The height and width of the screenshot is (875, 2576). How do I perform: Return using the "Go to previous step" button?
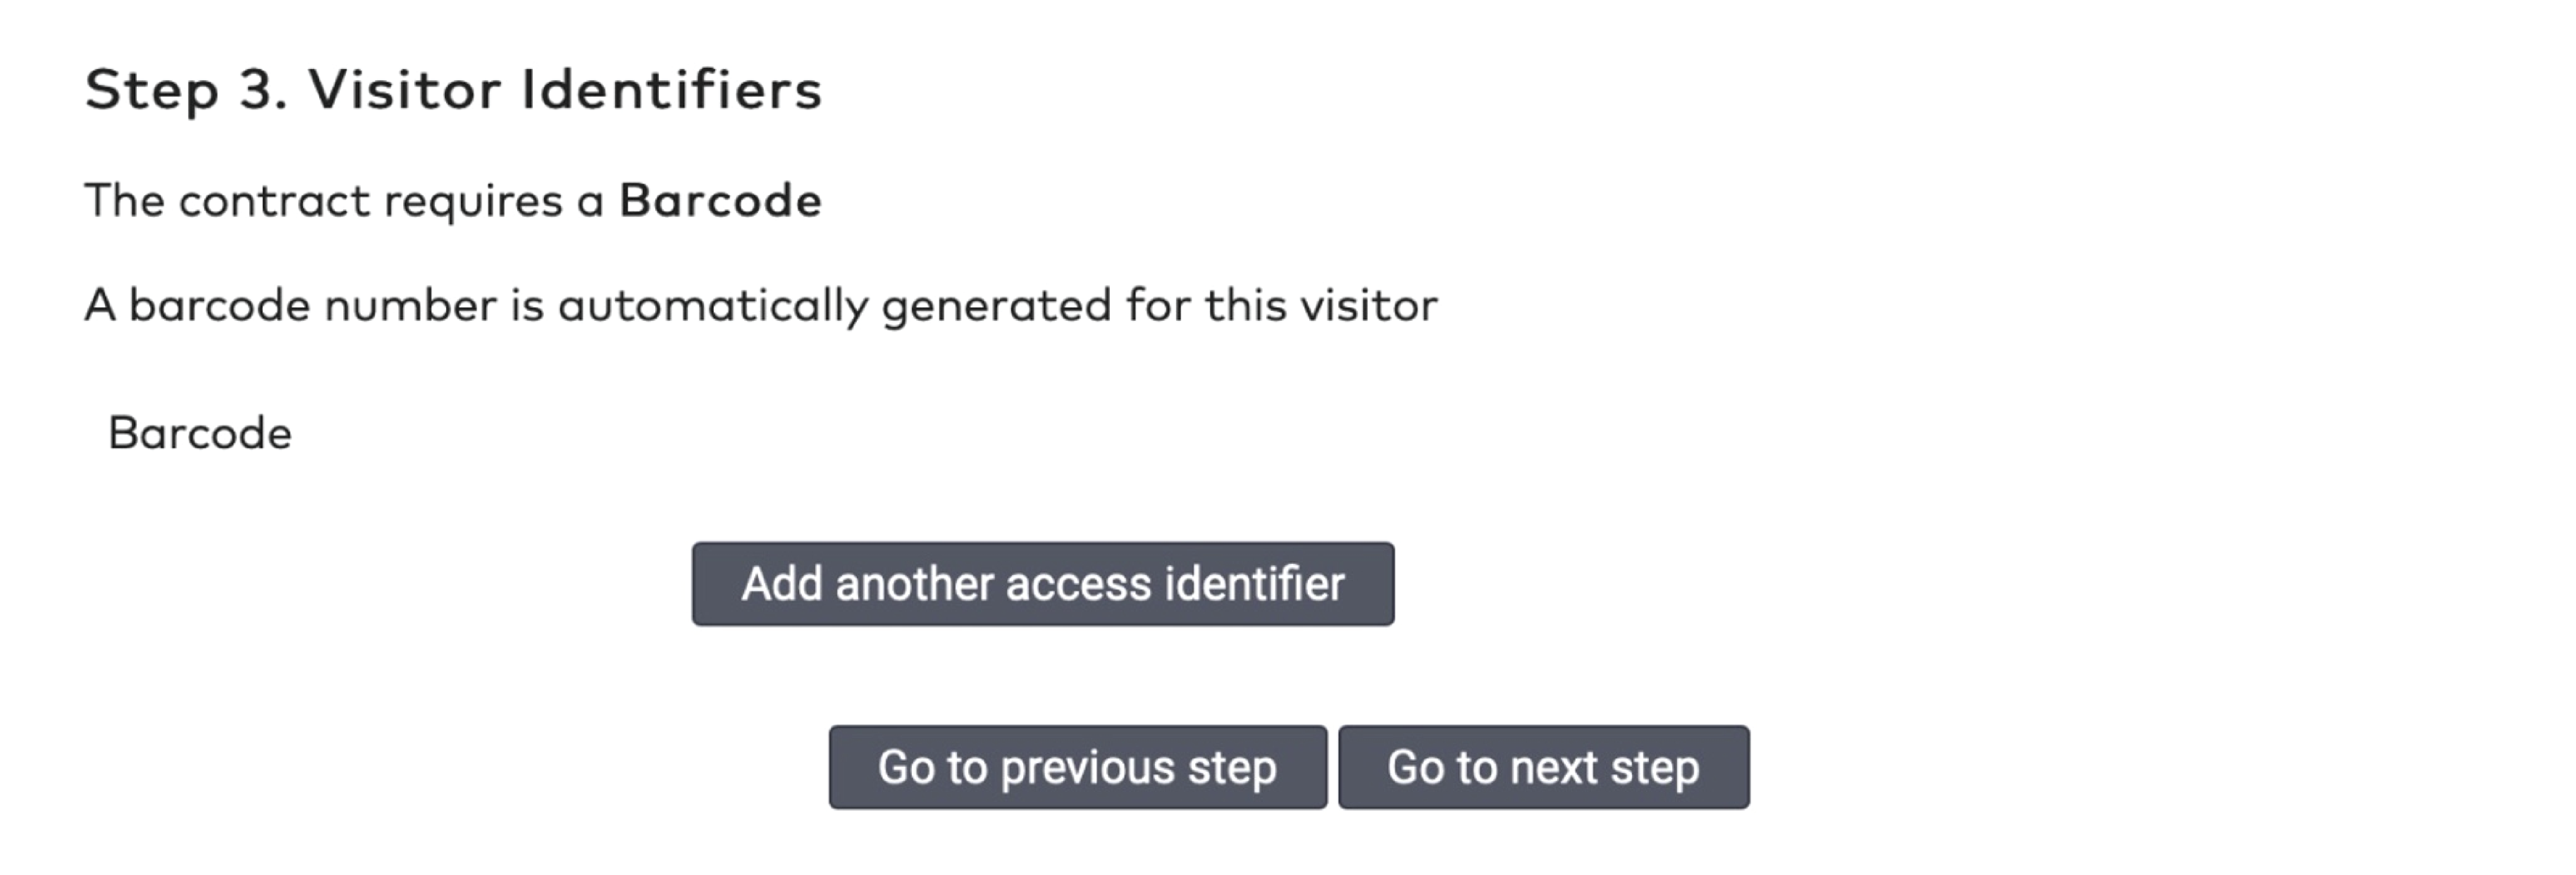(x=1077, y=767)
